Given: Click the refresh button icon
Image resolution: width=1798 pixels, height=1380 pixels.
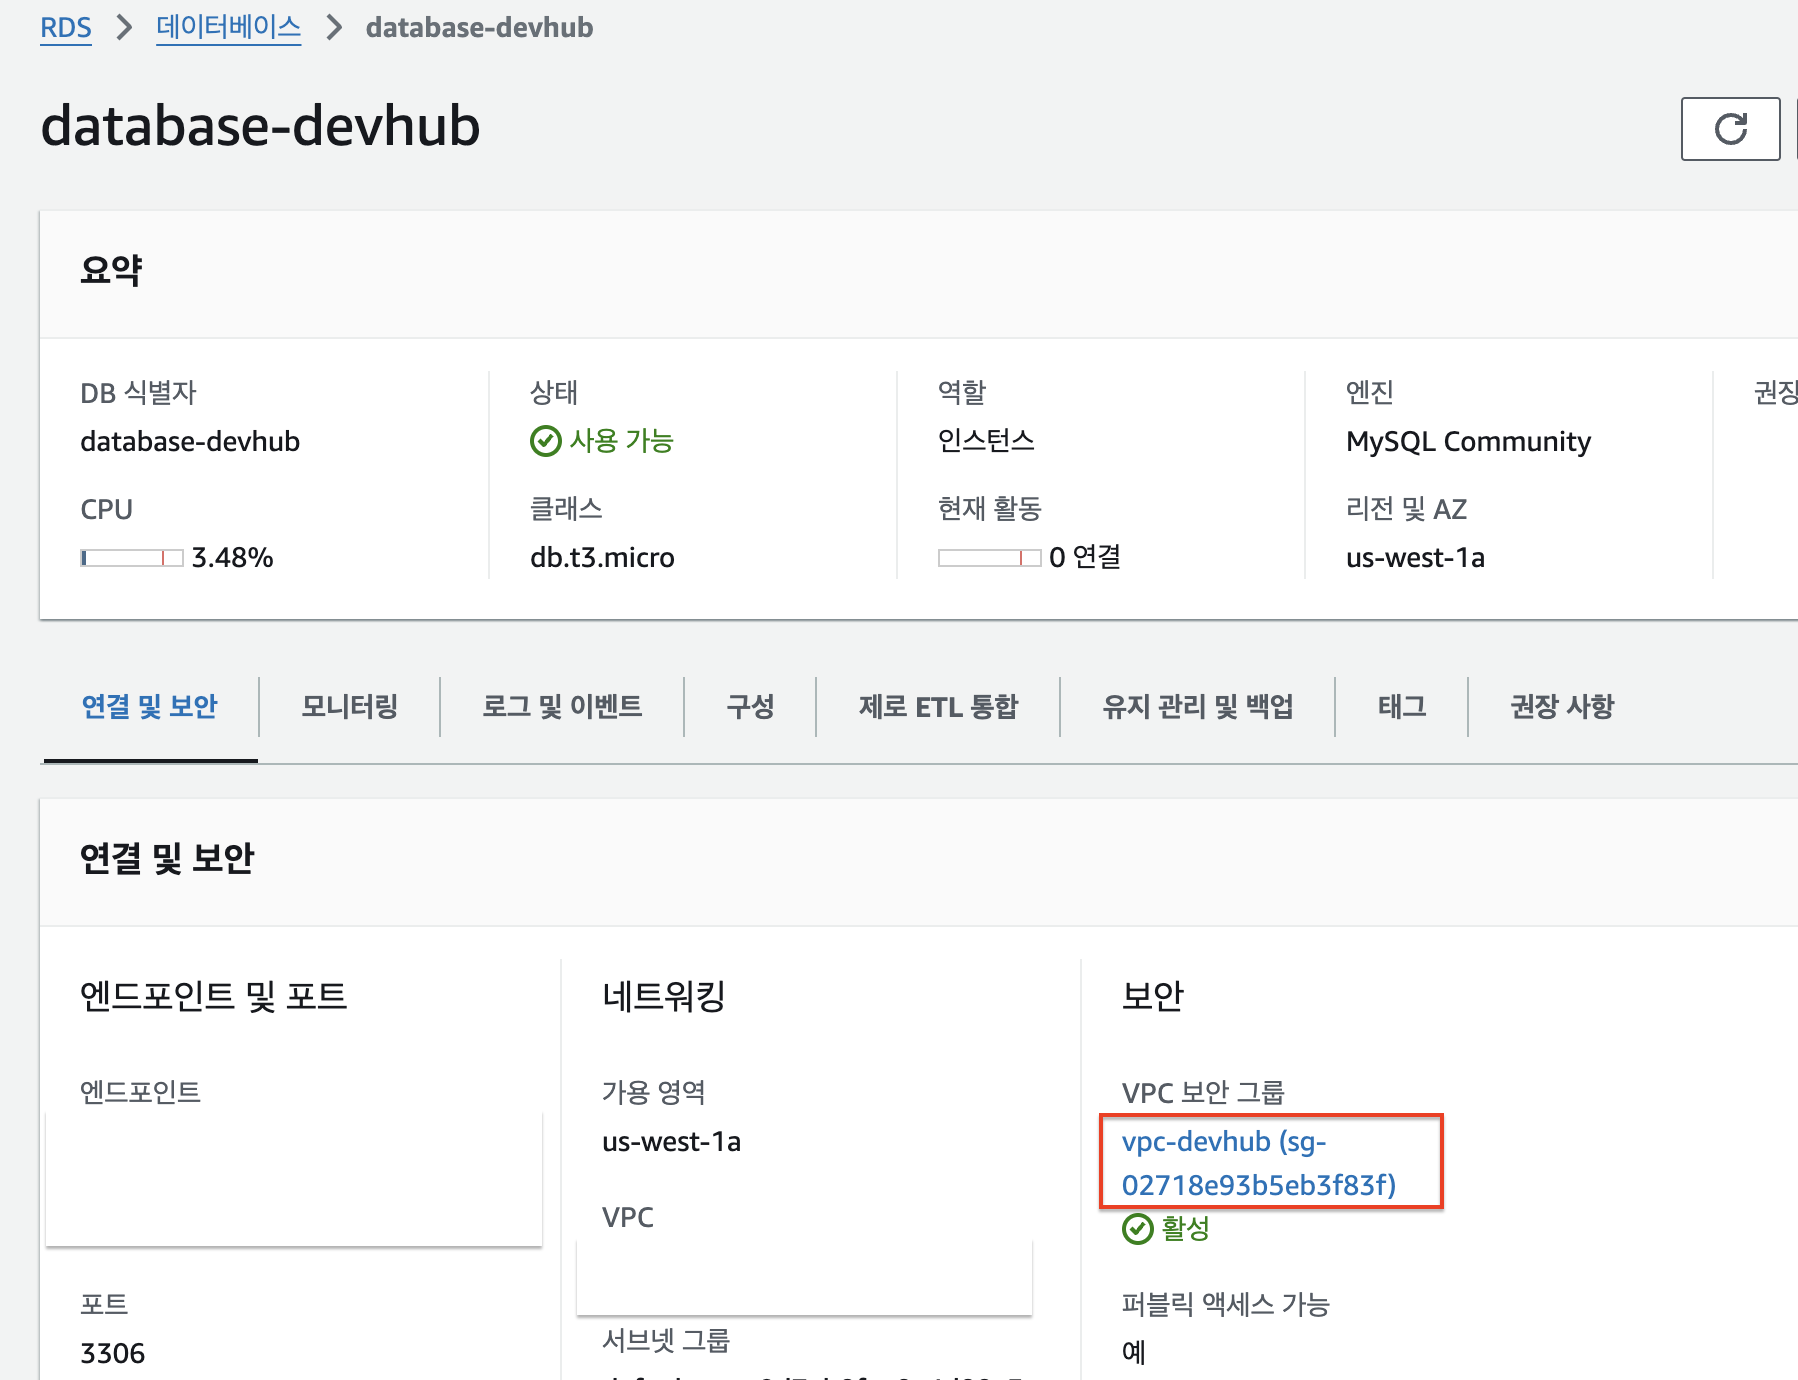Looking at the screenshot, I should click(1730, 129).
